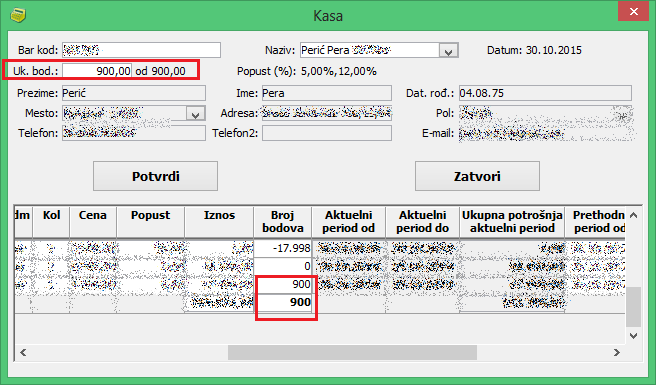656x385 pixels.
Task: Click the Popust 5,00%,12,00% value
Action: point(339,71)
